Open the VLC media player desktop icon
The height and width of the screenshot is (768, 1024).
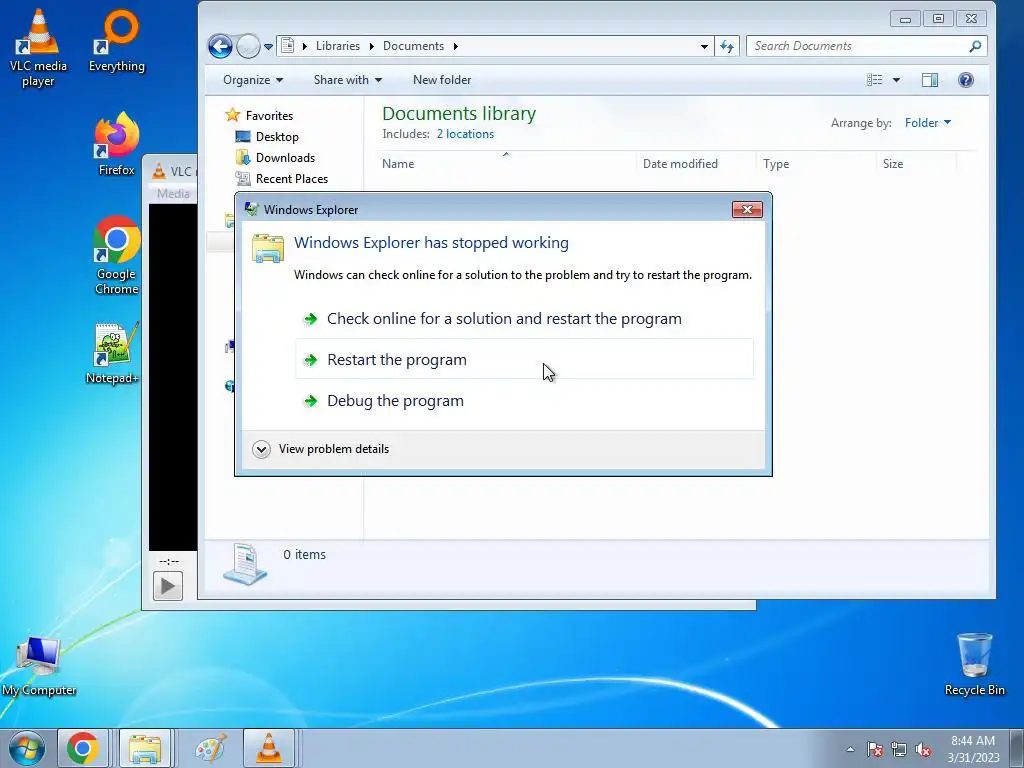(x=38, y=49)
